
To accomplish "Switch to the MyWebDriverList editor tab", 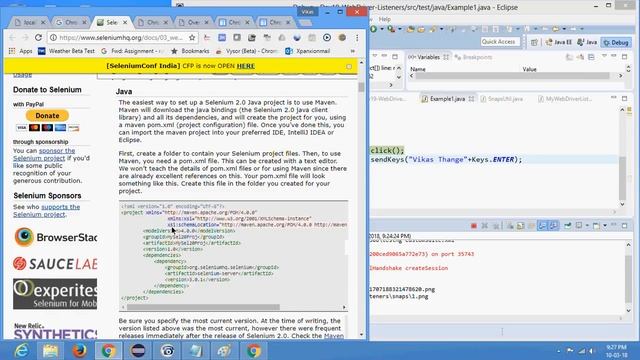I will coord(564,99).
